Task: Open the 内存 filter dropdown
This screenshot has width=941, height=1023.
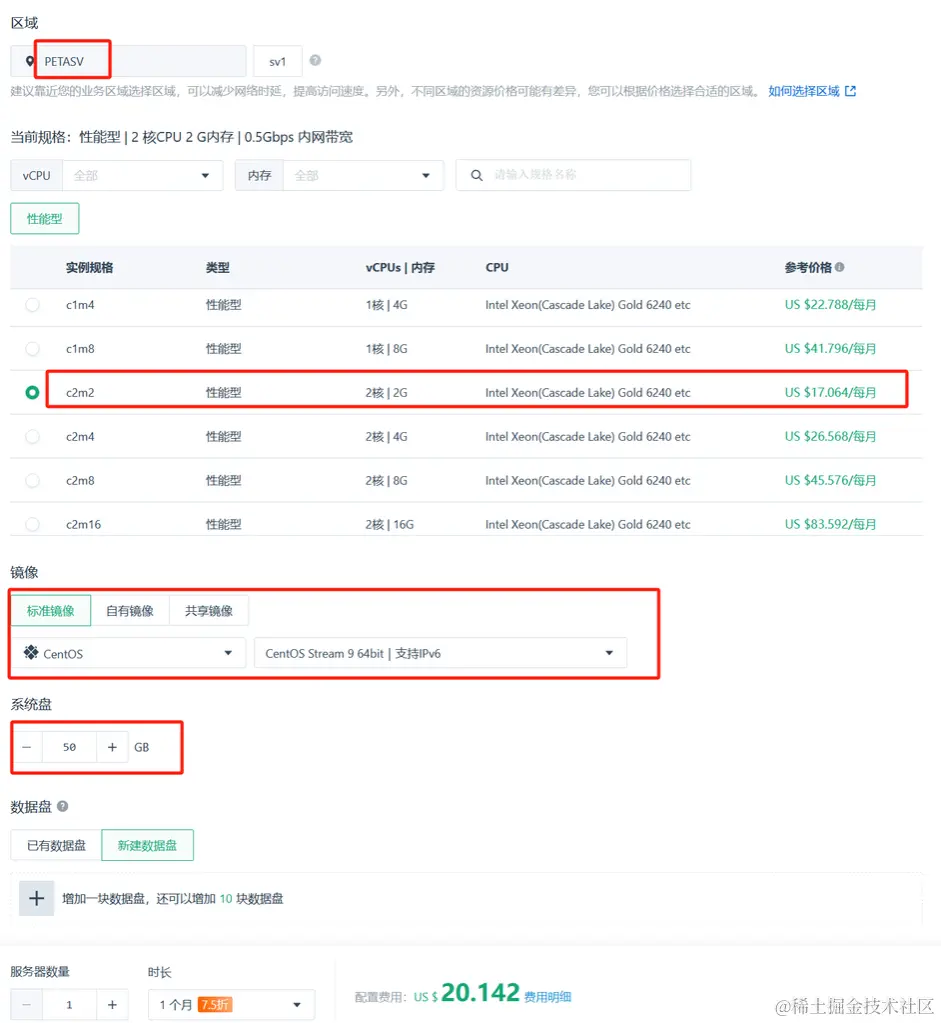Action: [x=363, y=176]
